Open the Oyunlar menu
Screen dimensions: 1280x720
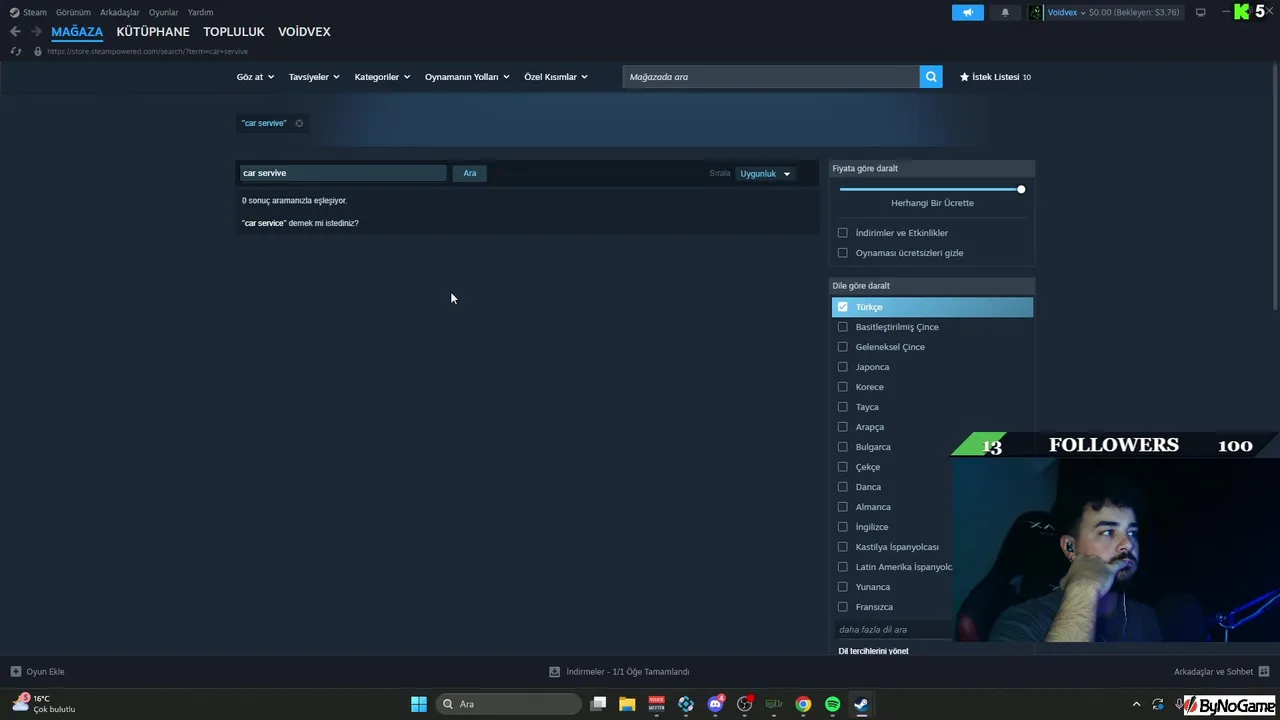(x=163, y=12)
